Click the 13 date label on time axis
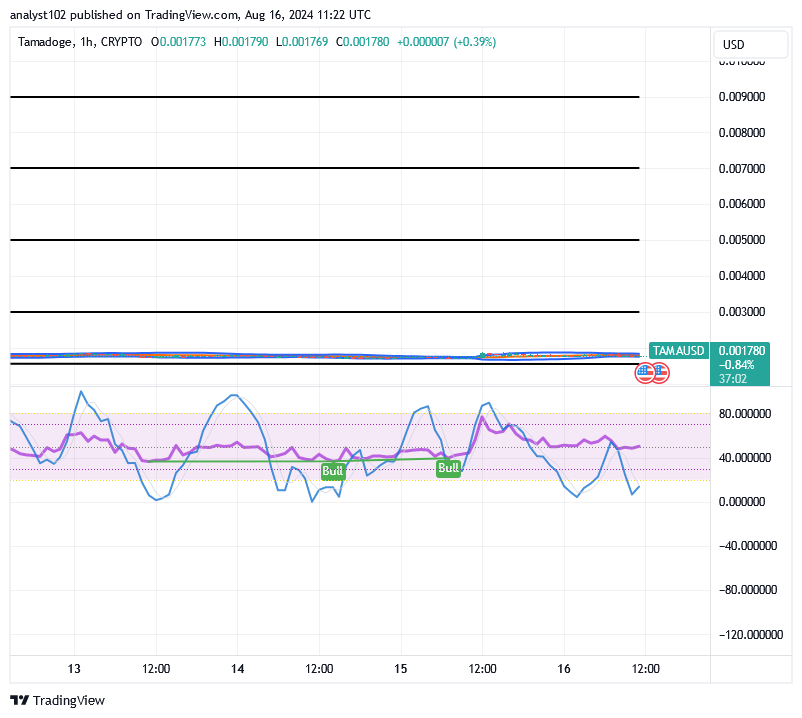This screenshot has height=718, width=802. [x=74, y=668]
